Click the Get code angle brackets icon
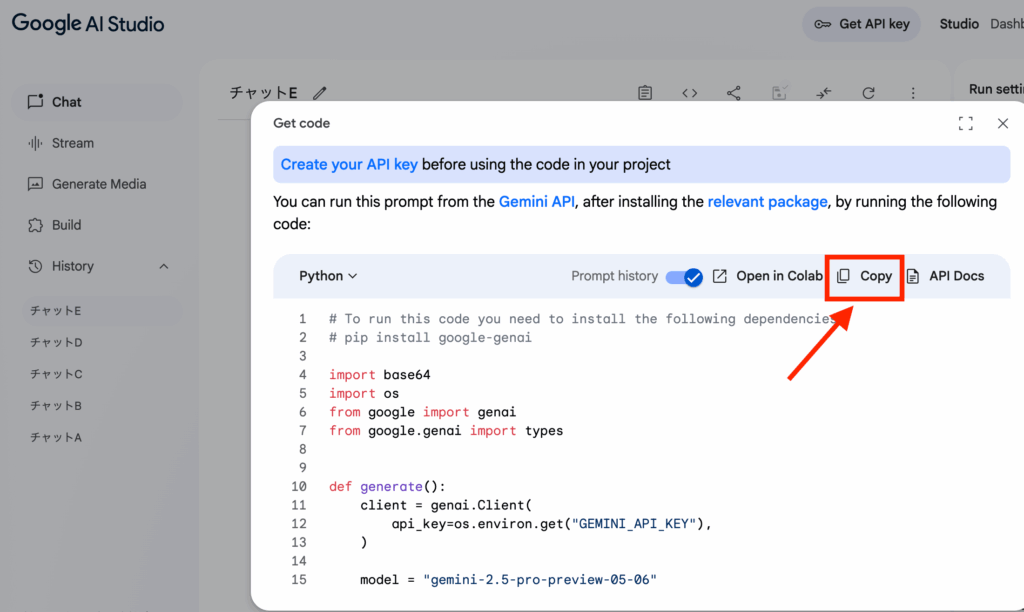The image size is (1024, 612). pos(690,93)
